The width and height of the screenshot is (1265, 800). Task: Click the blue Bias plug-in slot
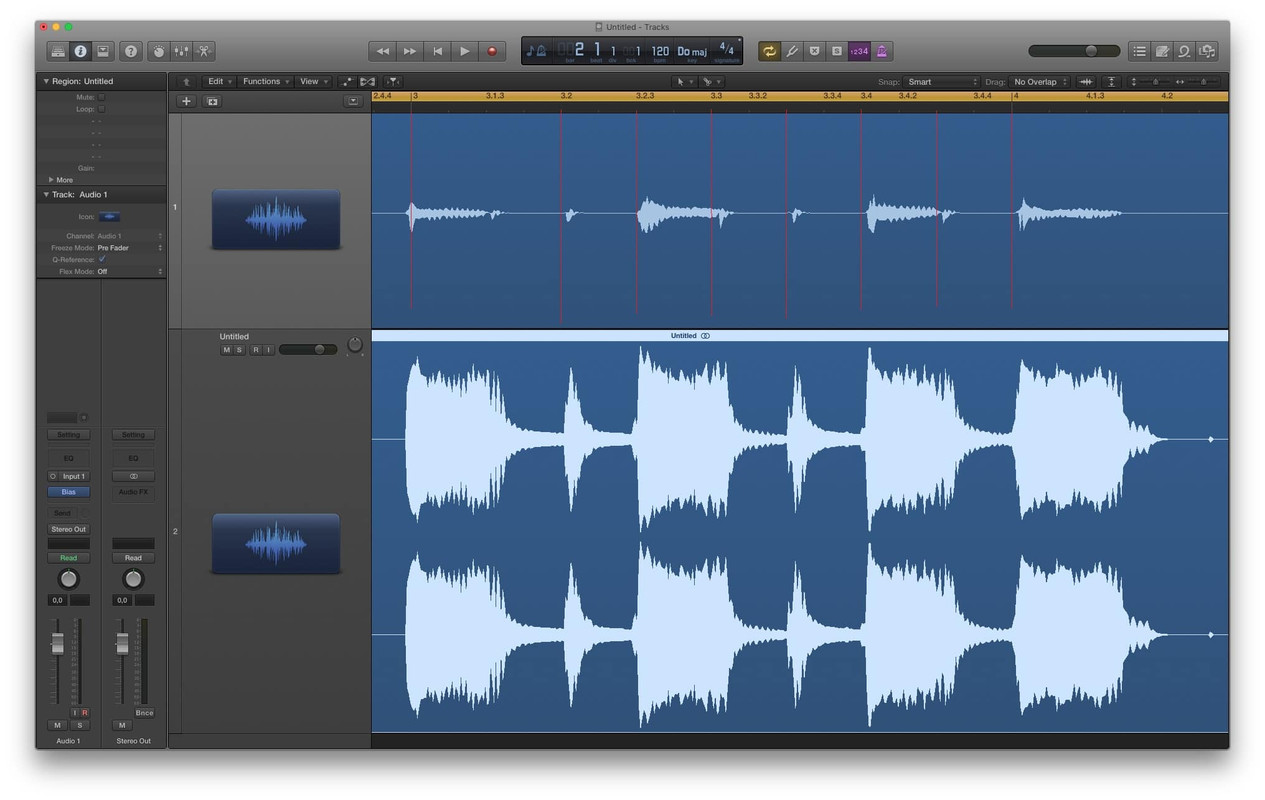click(68, 492)
